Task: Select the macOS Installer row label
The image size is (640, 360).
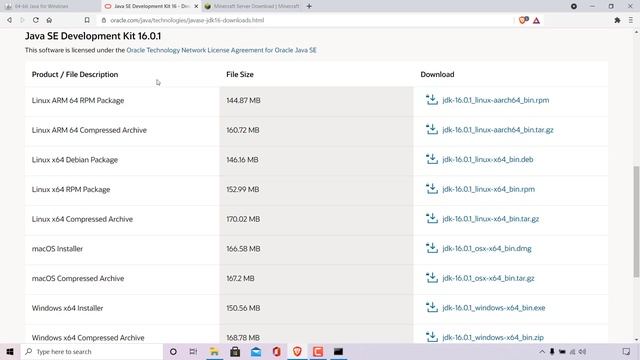Action: (57, 249)
